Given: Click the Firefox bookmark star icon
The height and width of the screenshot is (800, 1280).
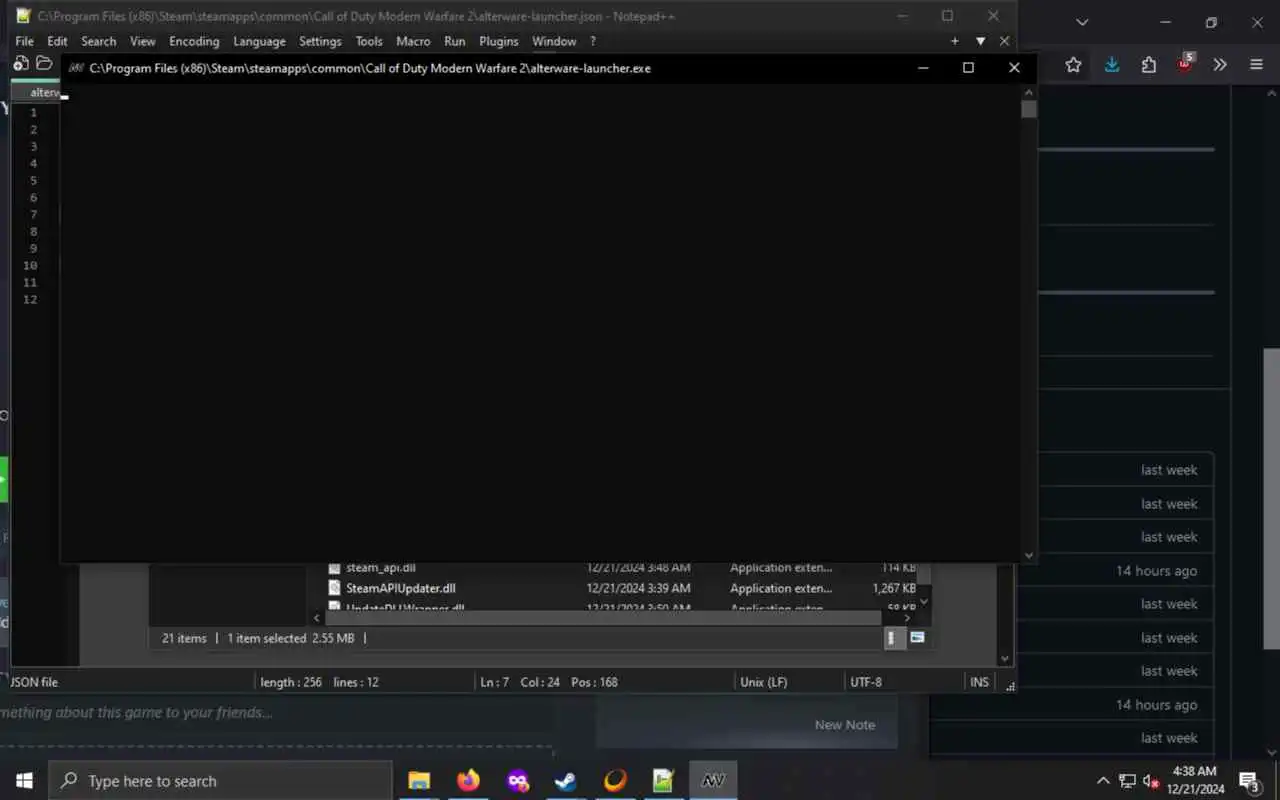Looking at the screenshot, I should coord(1073,64).
